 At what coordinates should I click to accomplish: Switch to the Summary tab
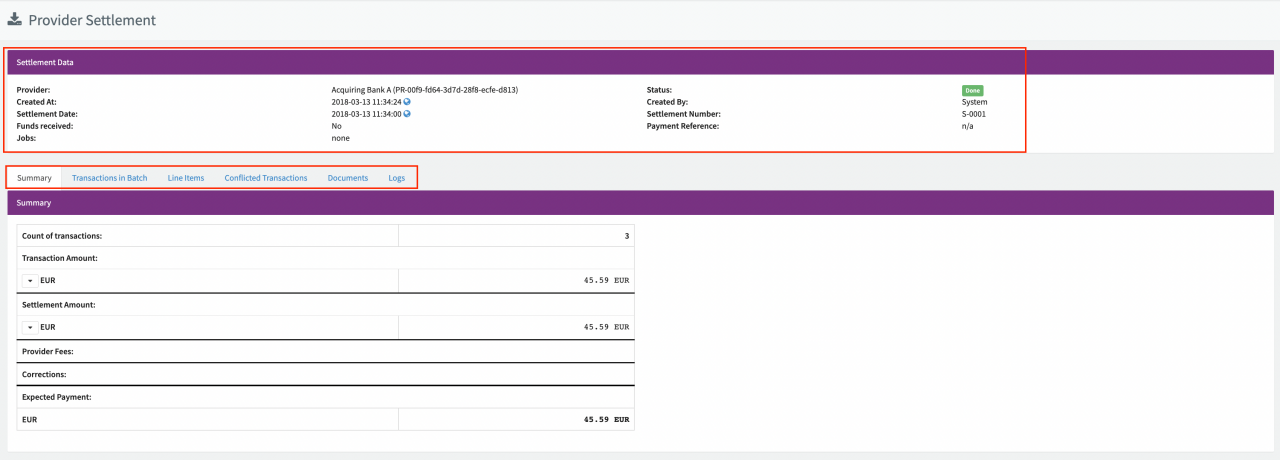pyautogui.click(x=34, y=178)
